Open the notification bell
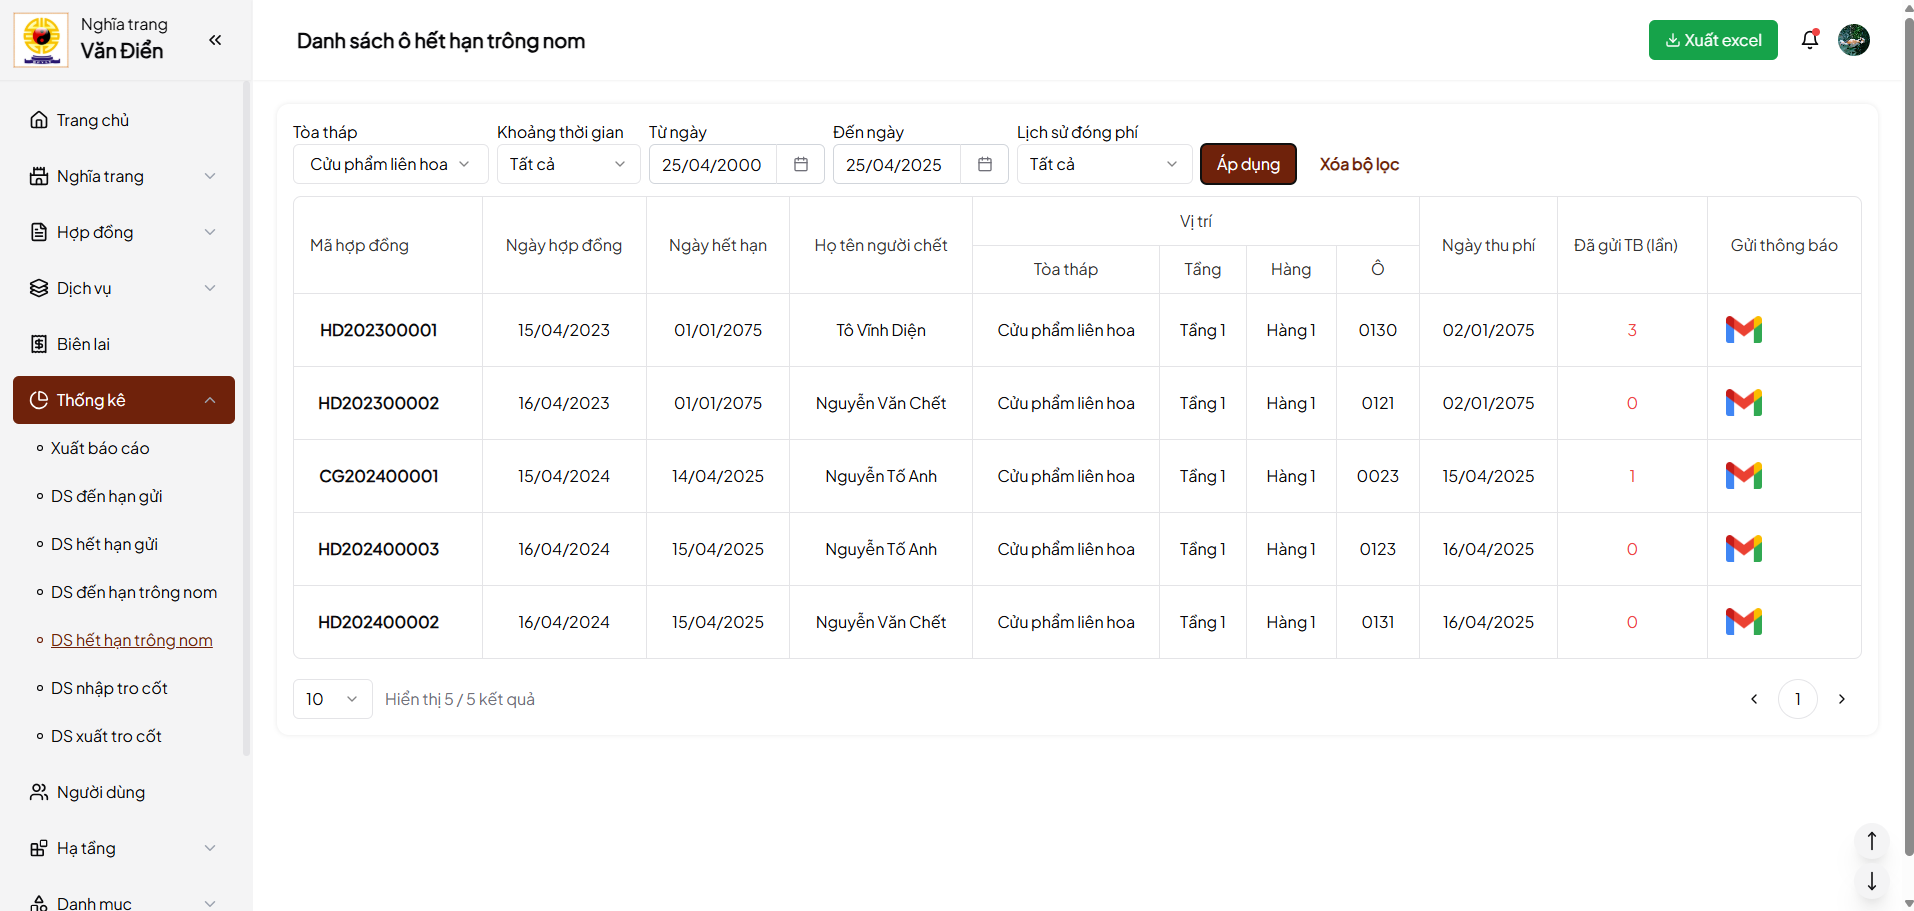Image resolution: width=1914 pixels, height=911 pixels. 1809,40
